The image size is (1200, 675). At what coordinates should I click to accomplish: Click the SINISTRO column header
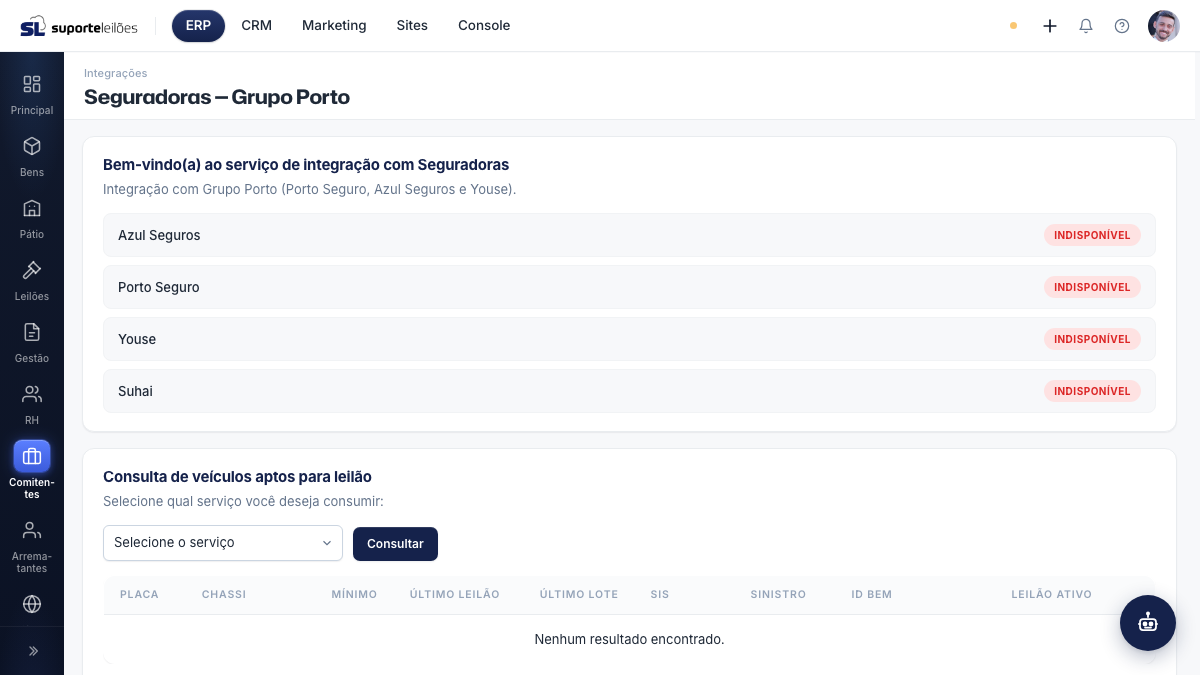[x=778, y=594]
